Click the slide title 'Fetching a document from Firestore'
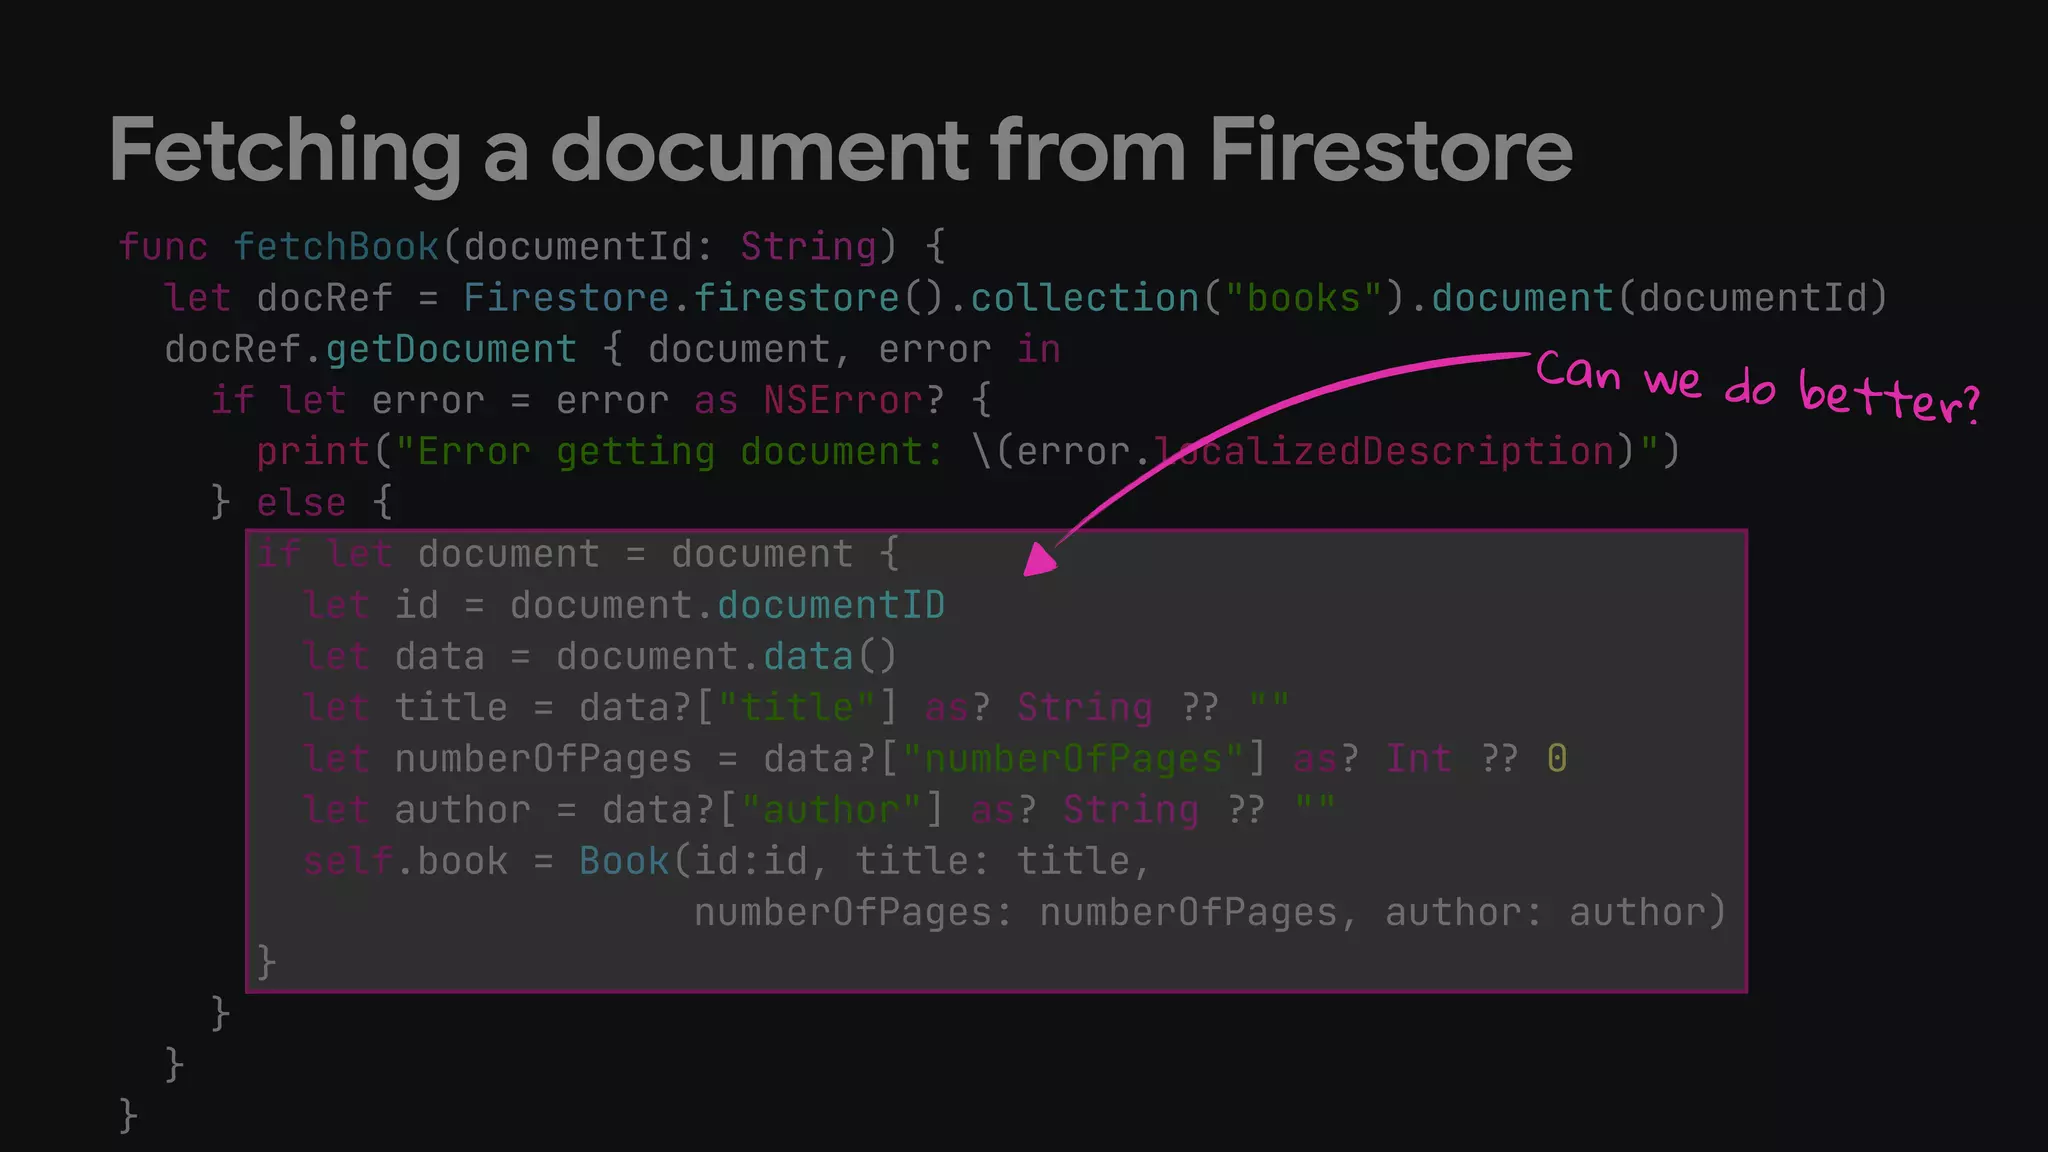Viewport: 2048px width, 1152px height. (x=840, y=150)
